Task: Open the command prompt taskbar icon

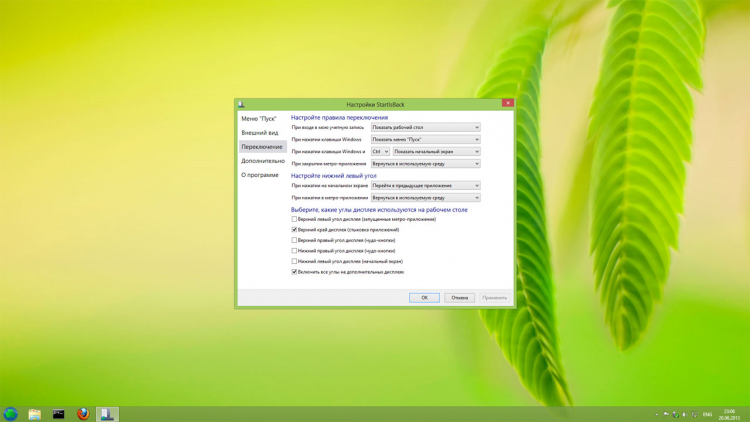Action: click(x=58, y=414)
